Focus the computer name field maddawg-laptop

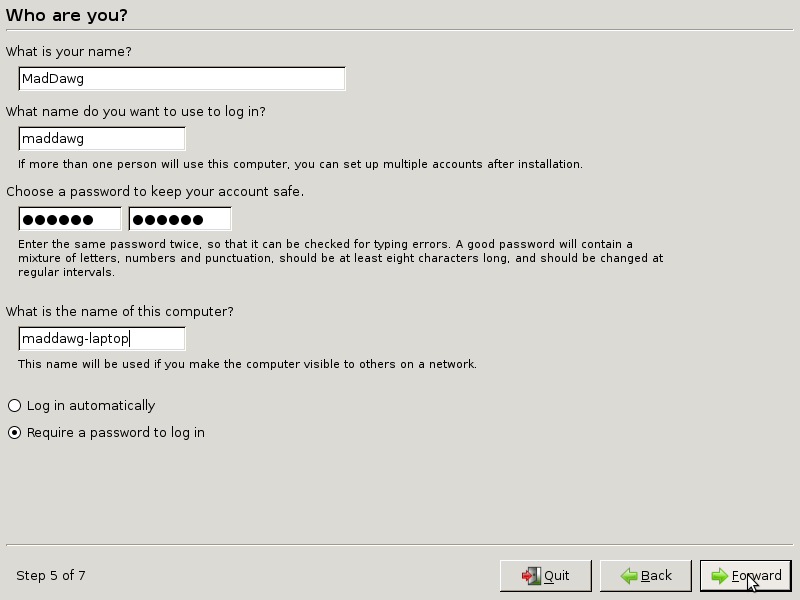pyautogui.click(x=101, y=339)
